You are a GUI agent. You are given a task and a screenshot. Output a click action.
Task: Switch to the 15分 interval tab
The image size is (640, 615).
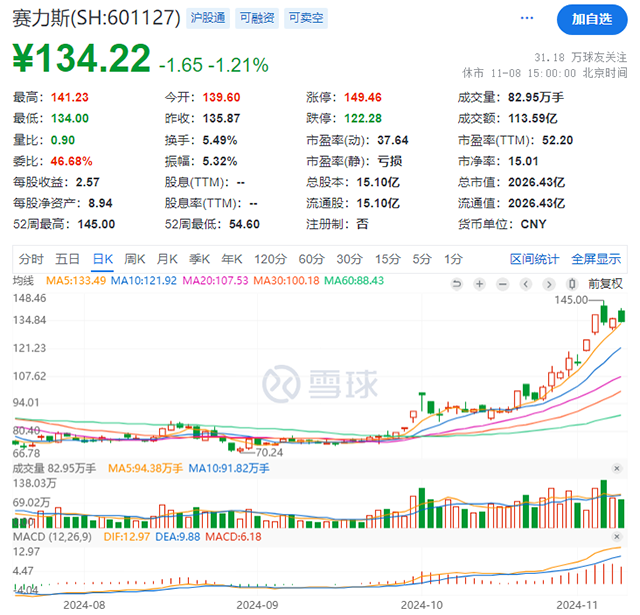pyautogui.click(x=388, y=259)
